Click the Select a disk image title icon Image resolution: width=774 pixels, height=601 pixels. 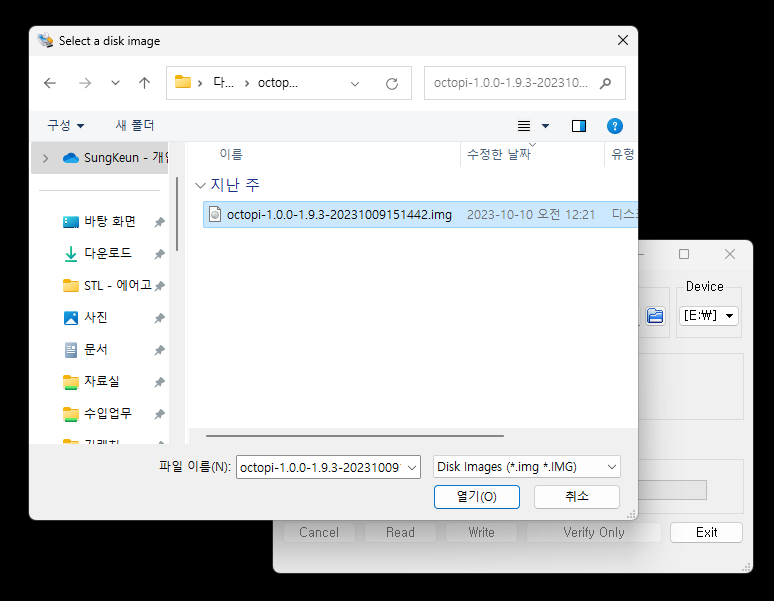pos(45,40)
